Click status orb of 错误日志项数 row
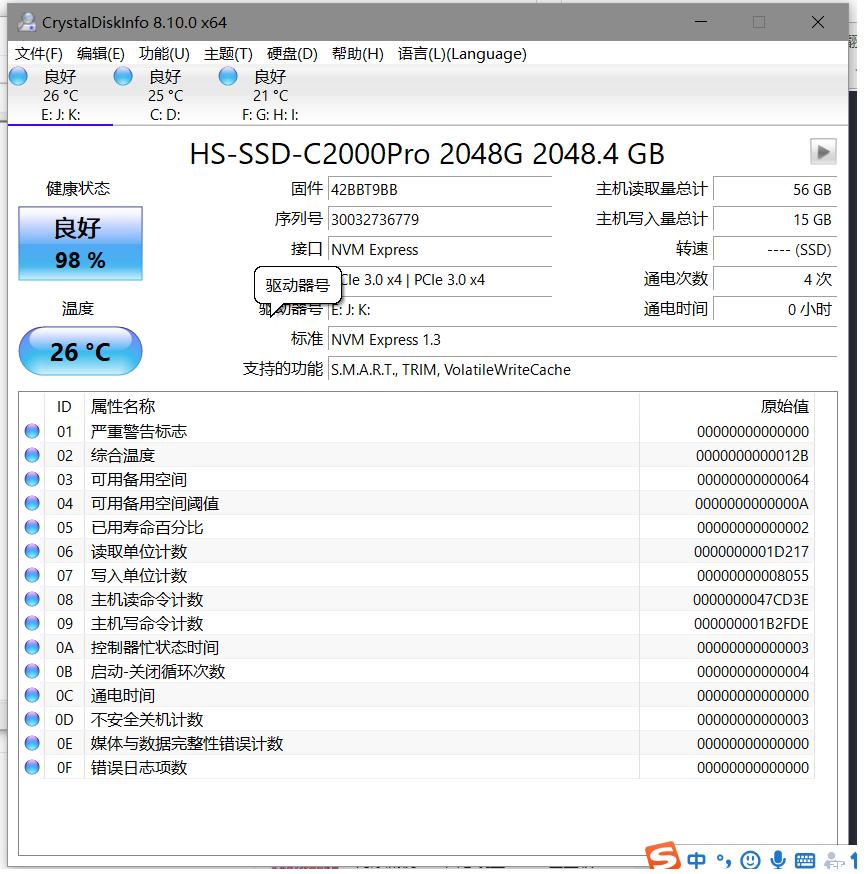Image resolution: width=866 pixels, height=874 pixels. 32,767
